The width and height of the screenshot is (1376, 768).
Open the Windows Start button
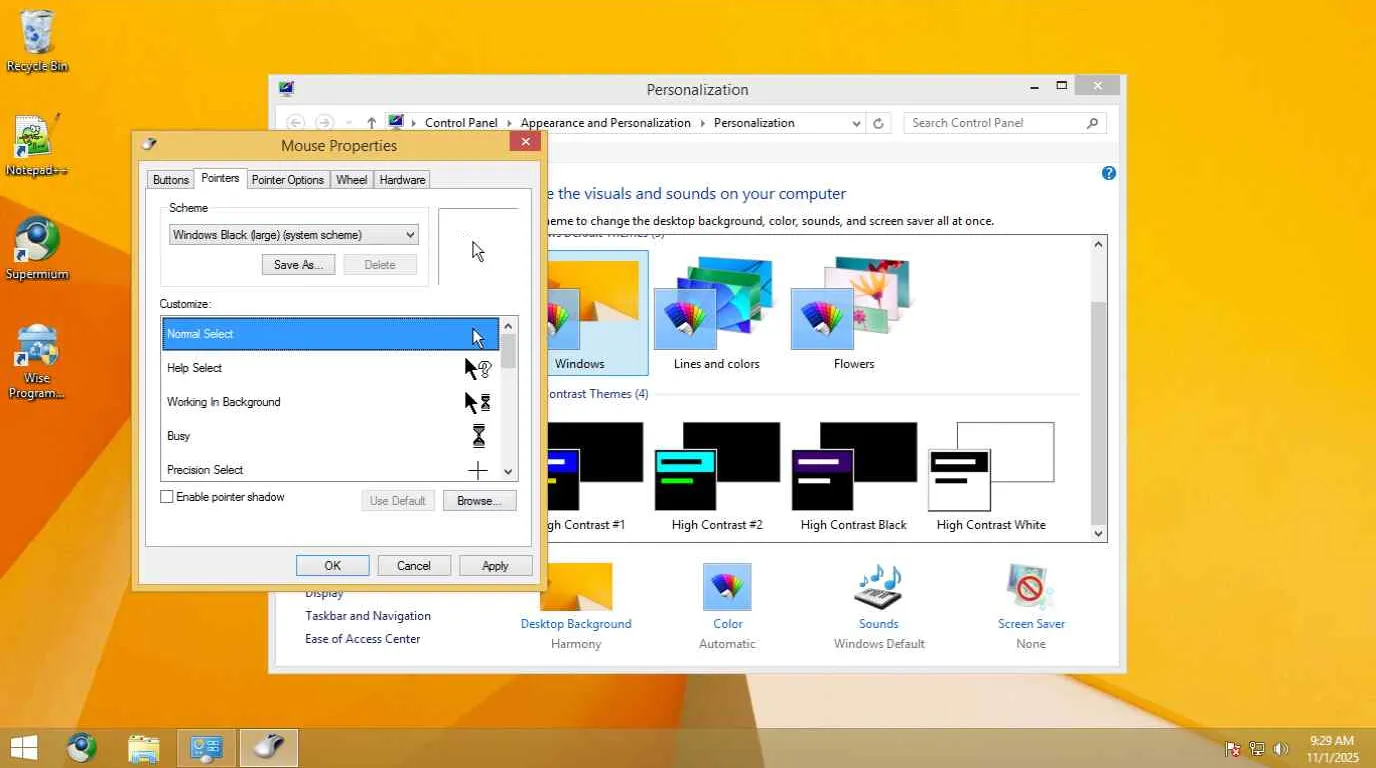pyautogui.click(x=24, y=748)
